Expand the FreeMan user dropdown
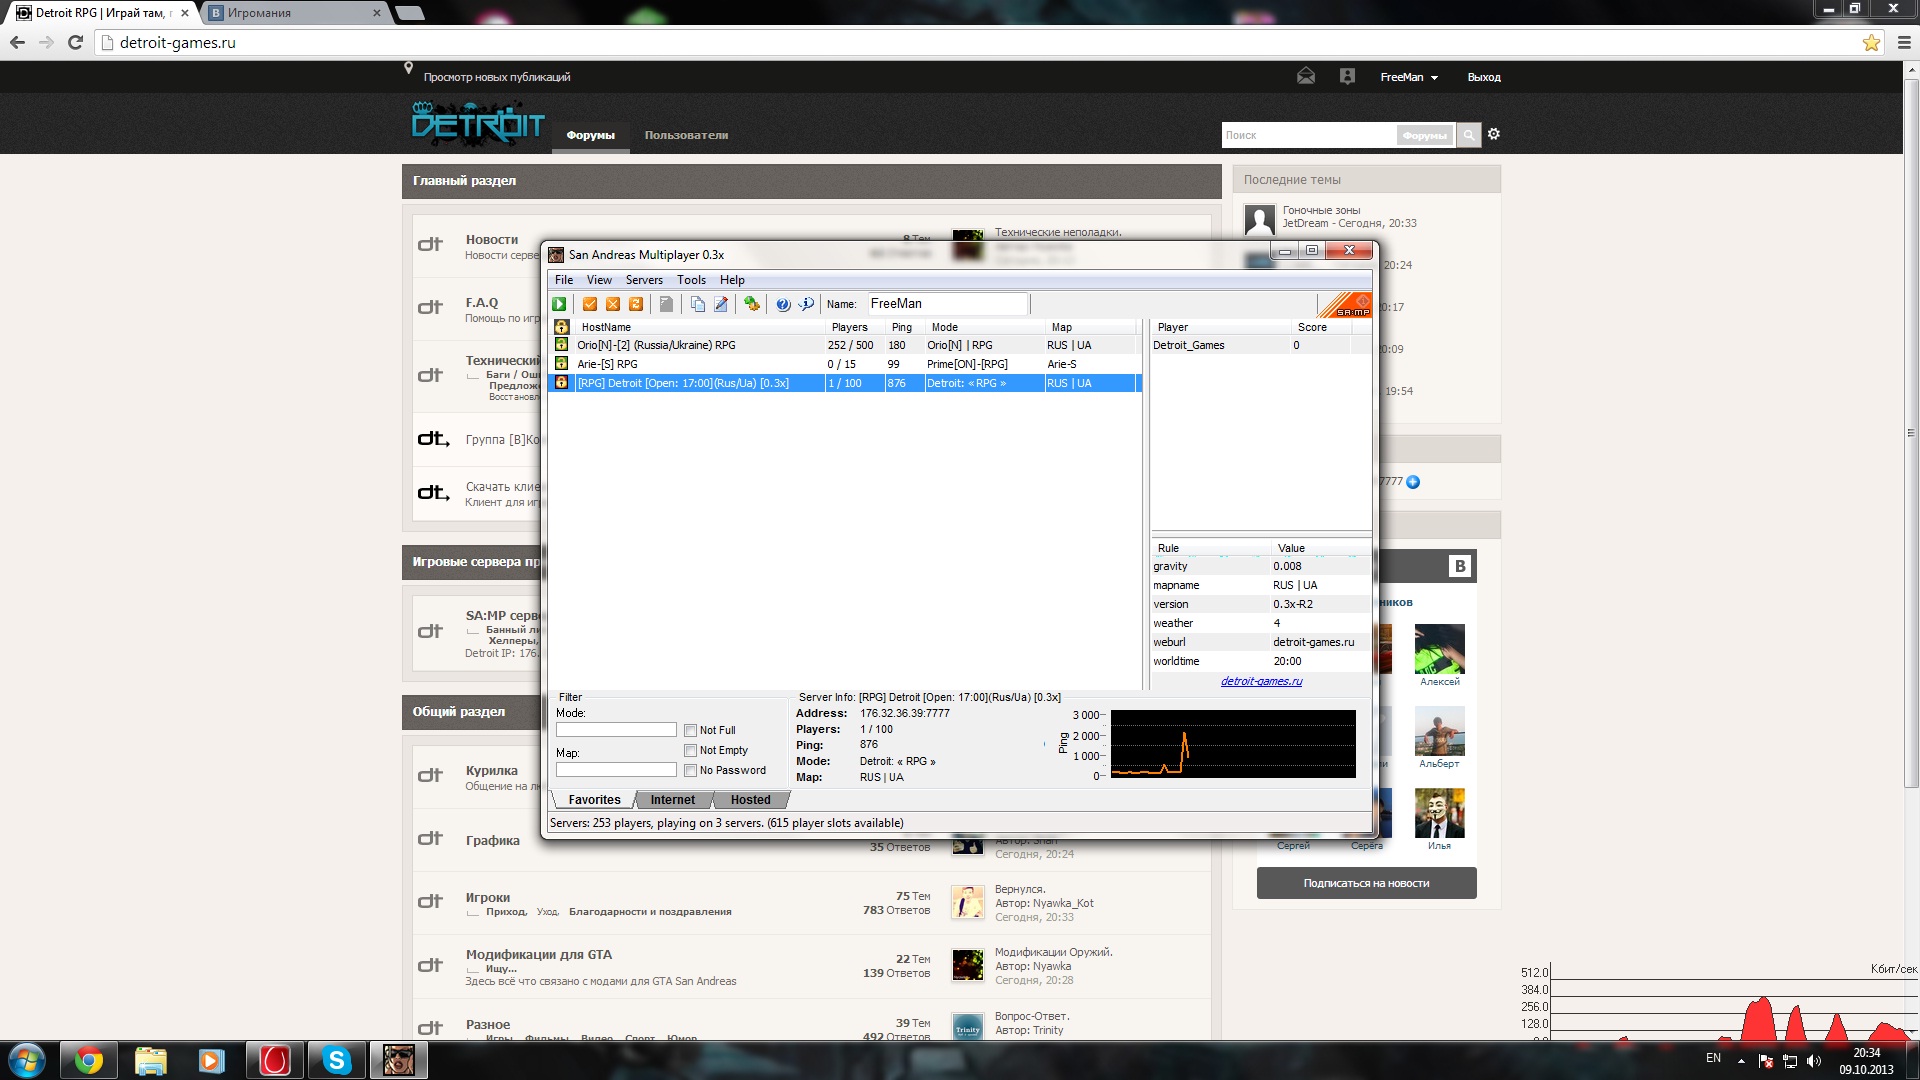Viewport: 1920px width, 1080px height. 1409,77
